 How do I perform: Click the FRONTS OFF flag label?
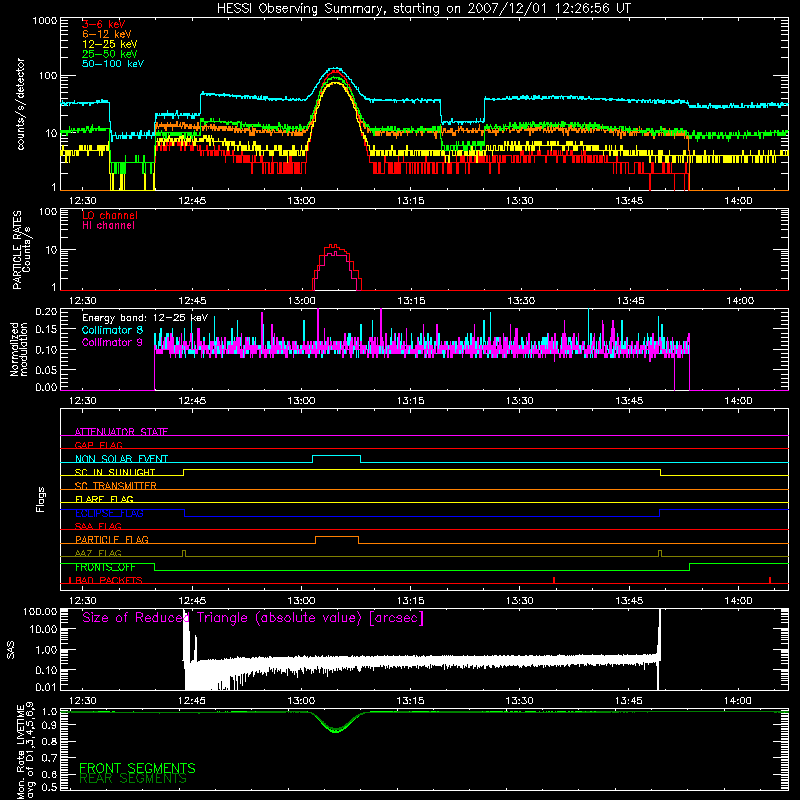pyautogui.click(x=105, y=567)
